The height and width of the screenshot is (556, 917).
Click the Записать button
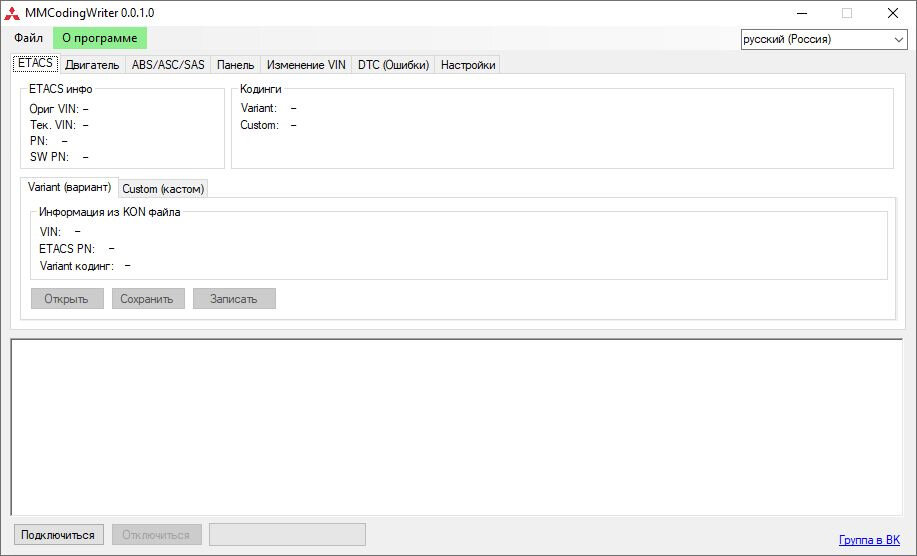[234, 299]
